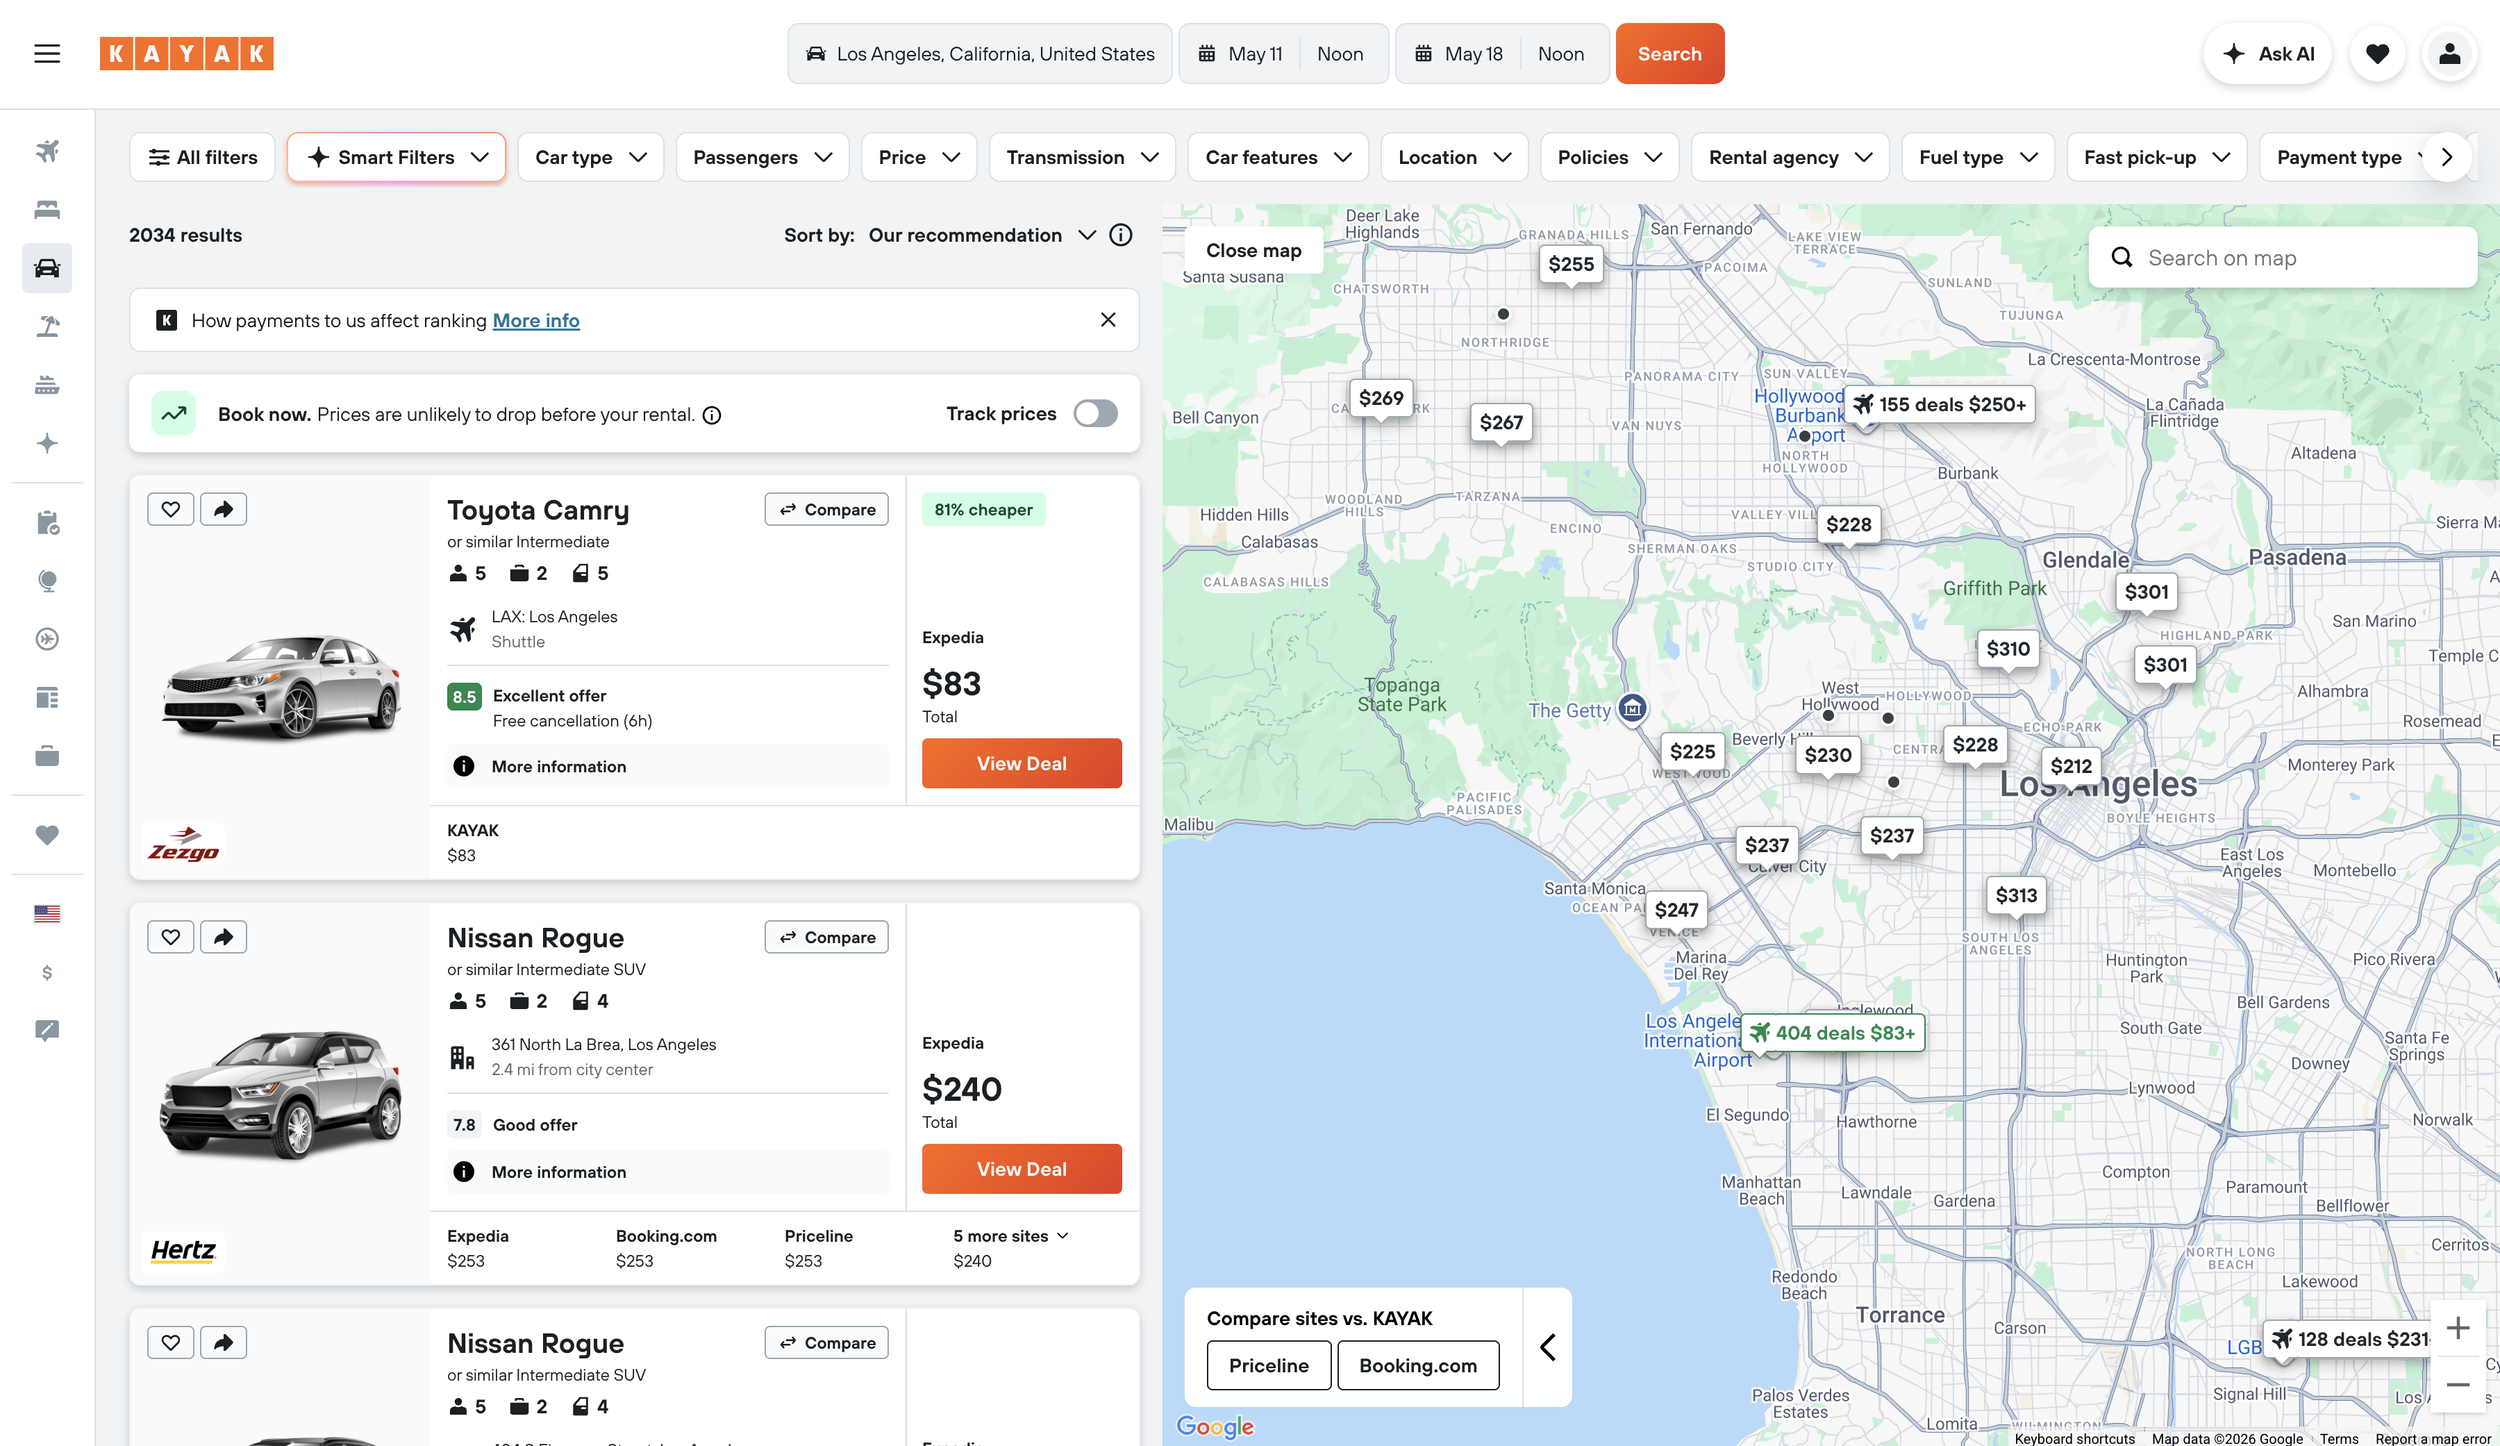Change the May 11 pickup date
Image resolution: width=2500 pixels, height=1446 pixels.
click(x=1240, y=54)
